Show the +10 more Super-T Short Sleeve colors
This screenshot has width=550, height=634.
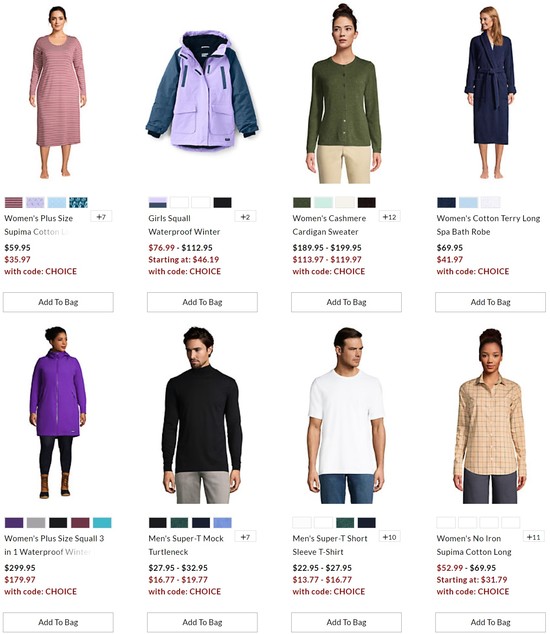(x=389, y=537)
